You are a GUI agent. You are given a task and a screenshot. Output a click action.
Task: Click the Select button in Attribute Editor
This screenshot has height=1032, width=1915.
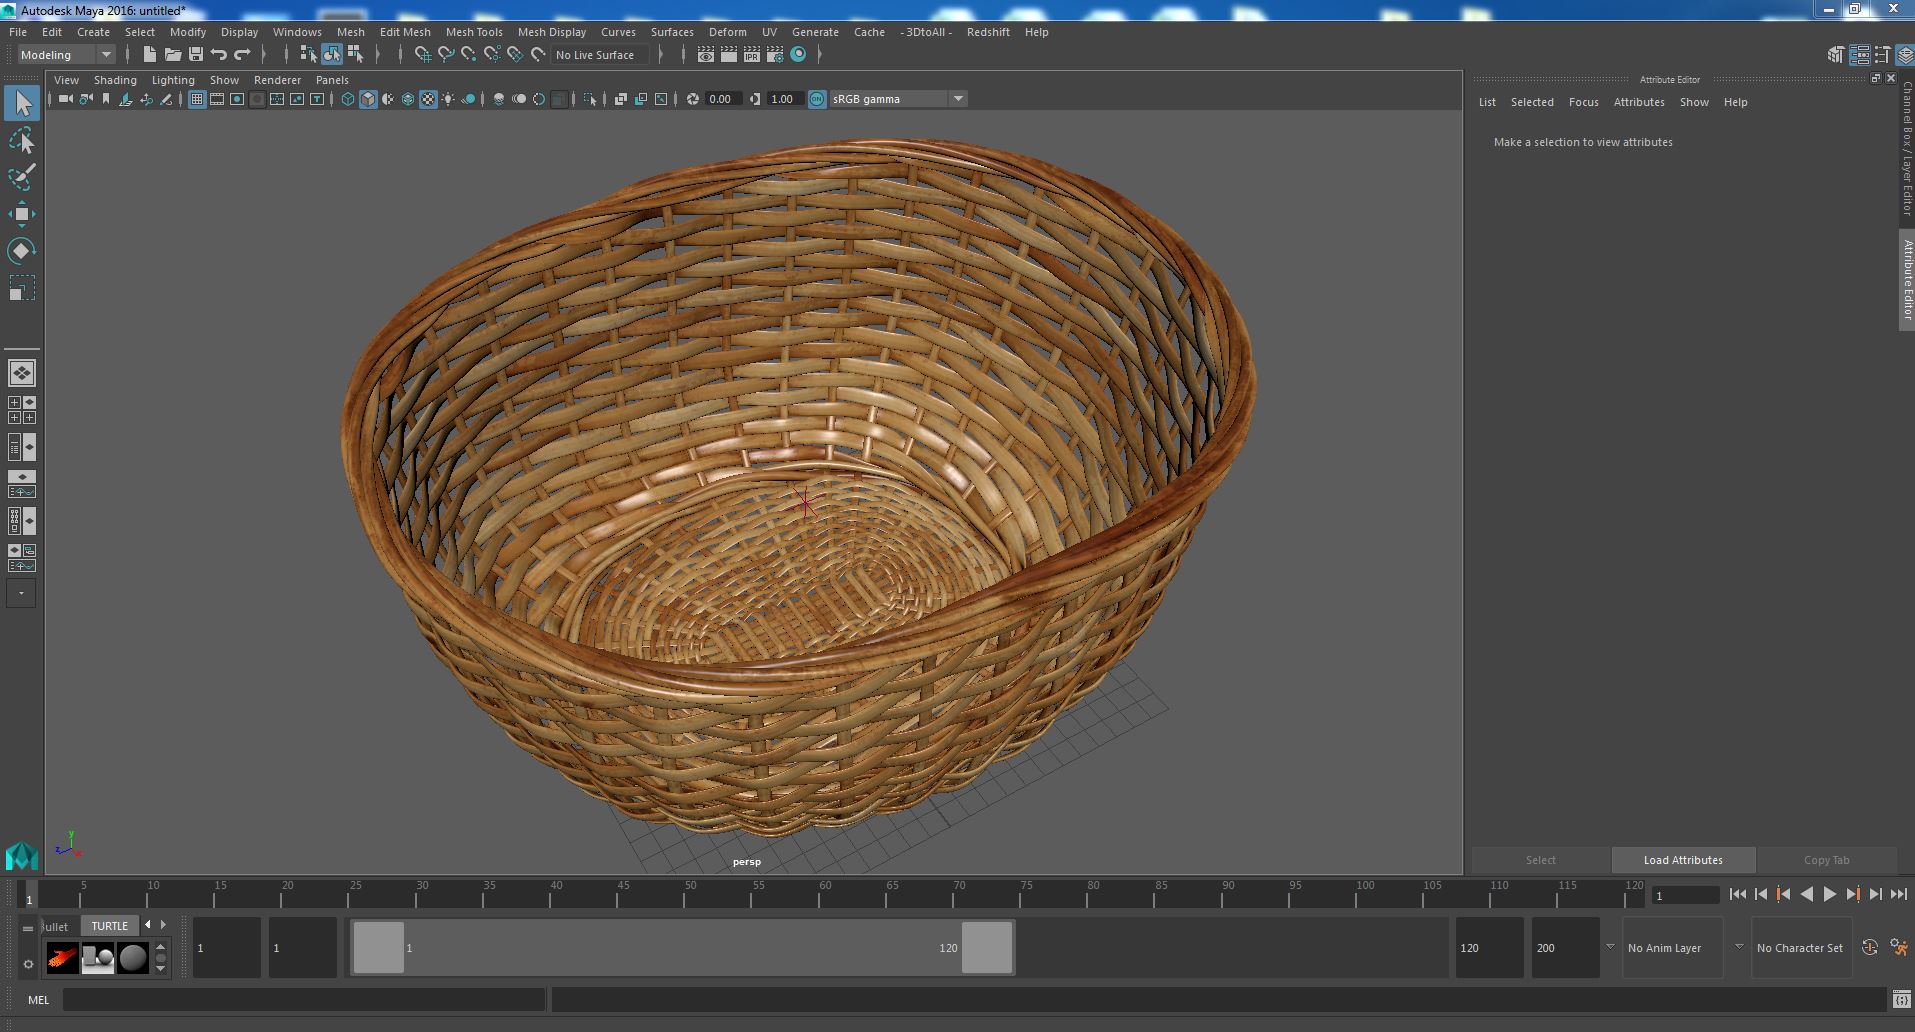[1540, 860]
